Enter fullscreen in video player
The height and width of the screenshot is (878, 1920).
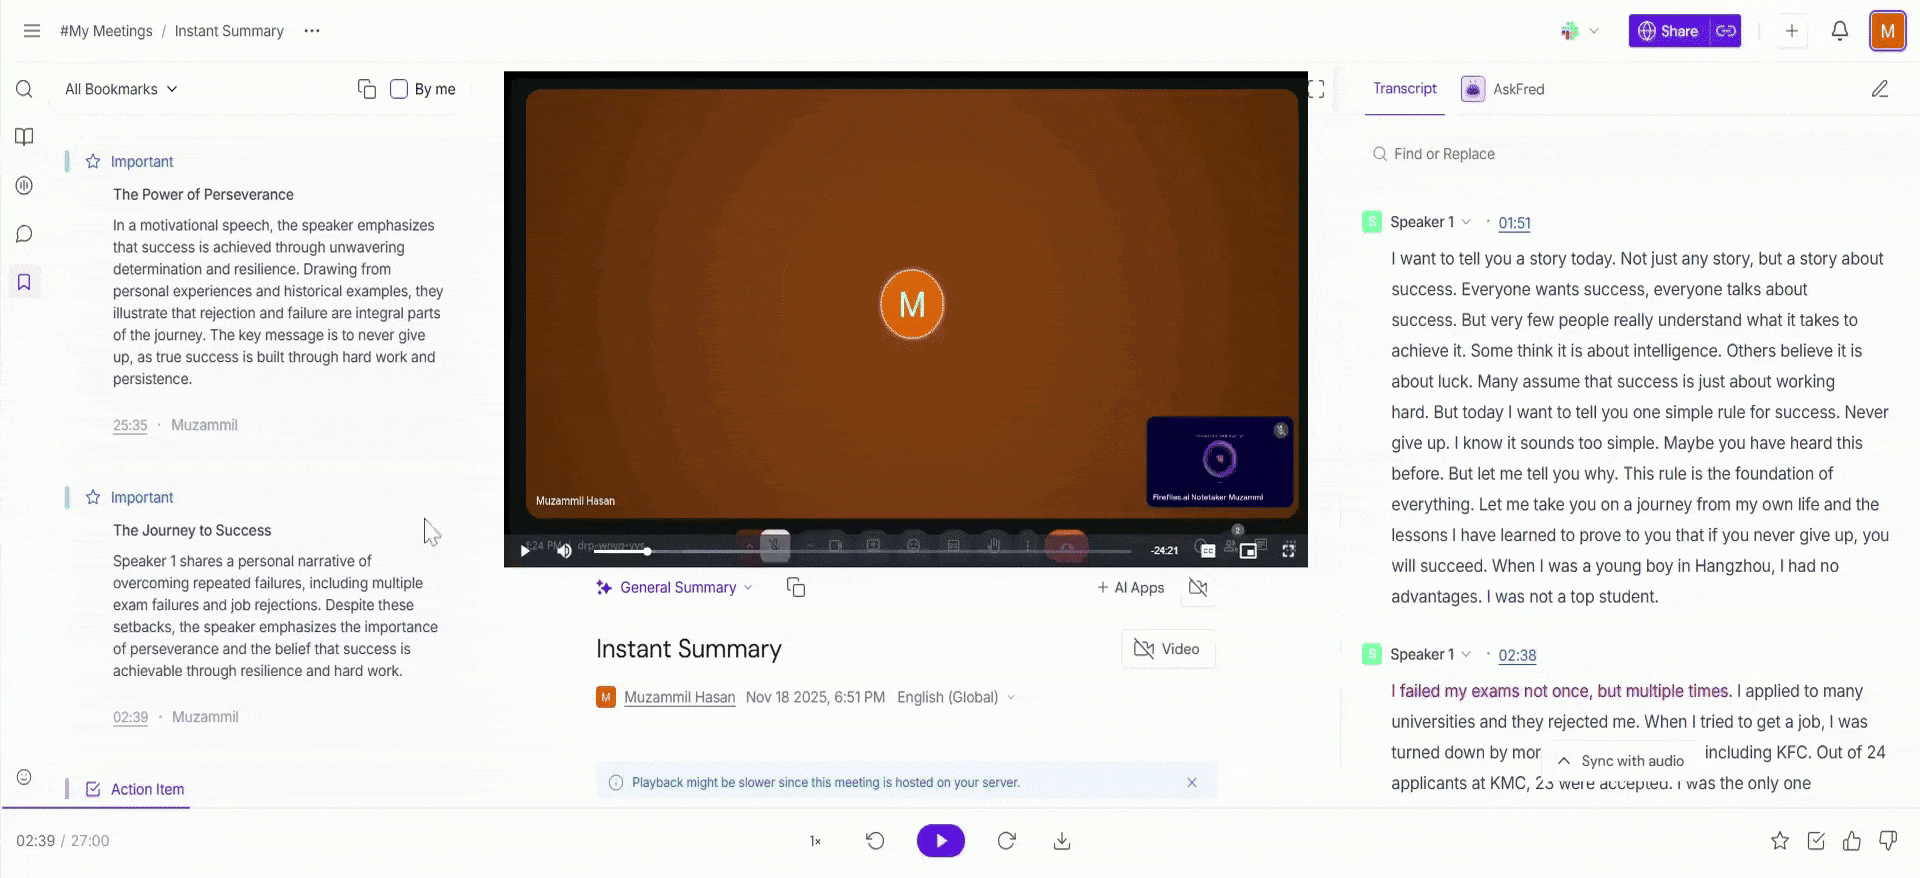(1289, 550)
